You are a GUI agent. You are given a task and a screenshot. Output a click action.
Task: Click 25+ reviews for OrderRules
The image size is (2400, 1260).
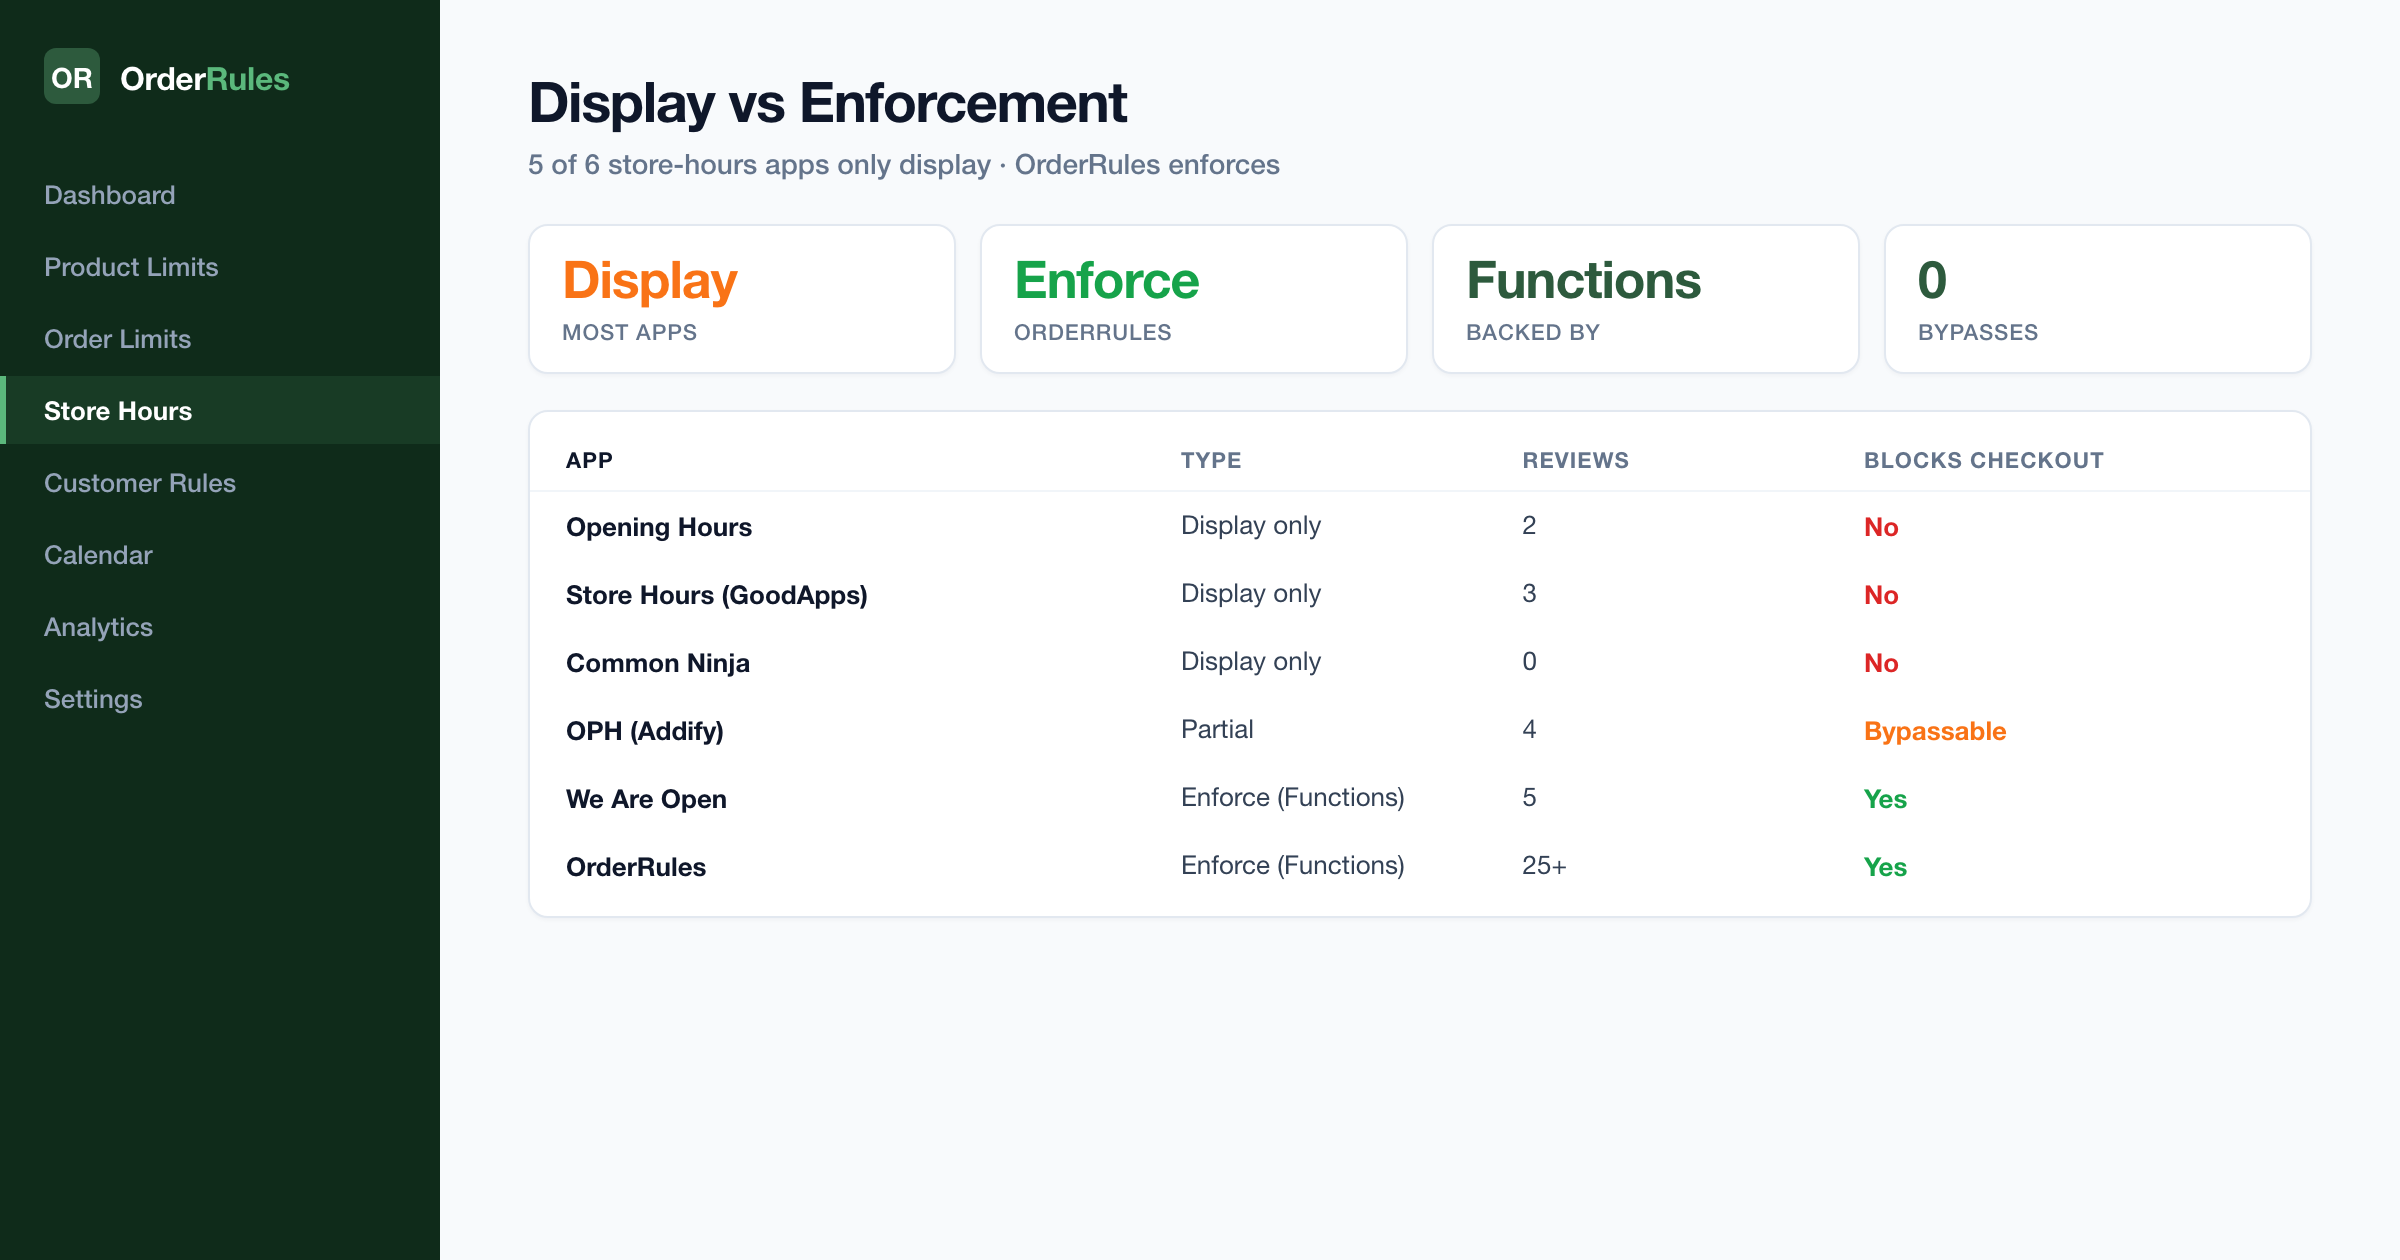1544,865
